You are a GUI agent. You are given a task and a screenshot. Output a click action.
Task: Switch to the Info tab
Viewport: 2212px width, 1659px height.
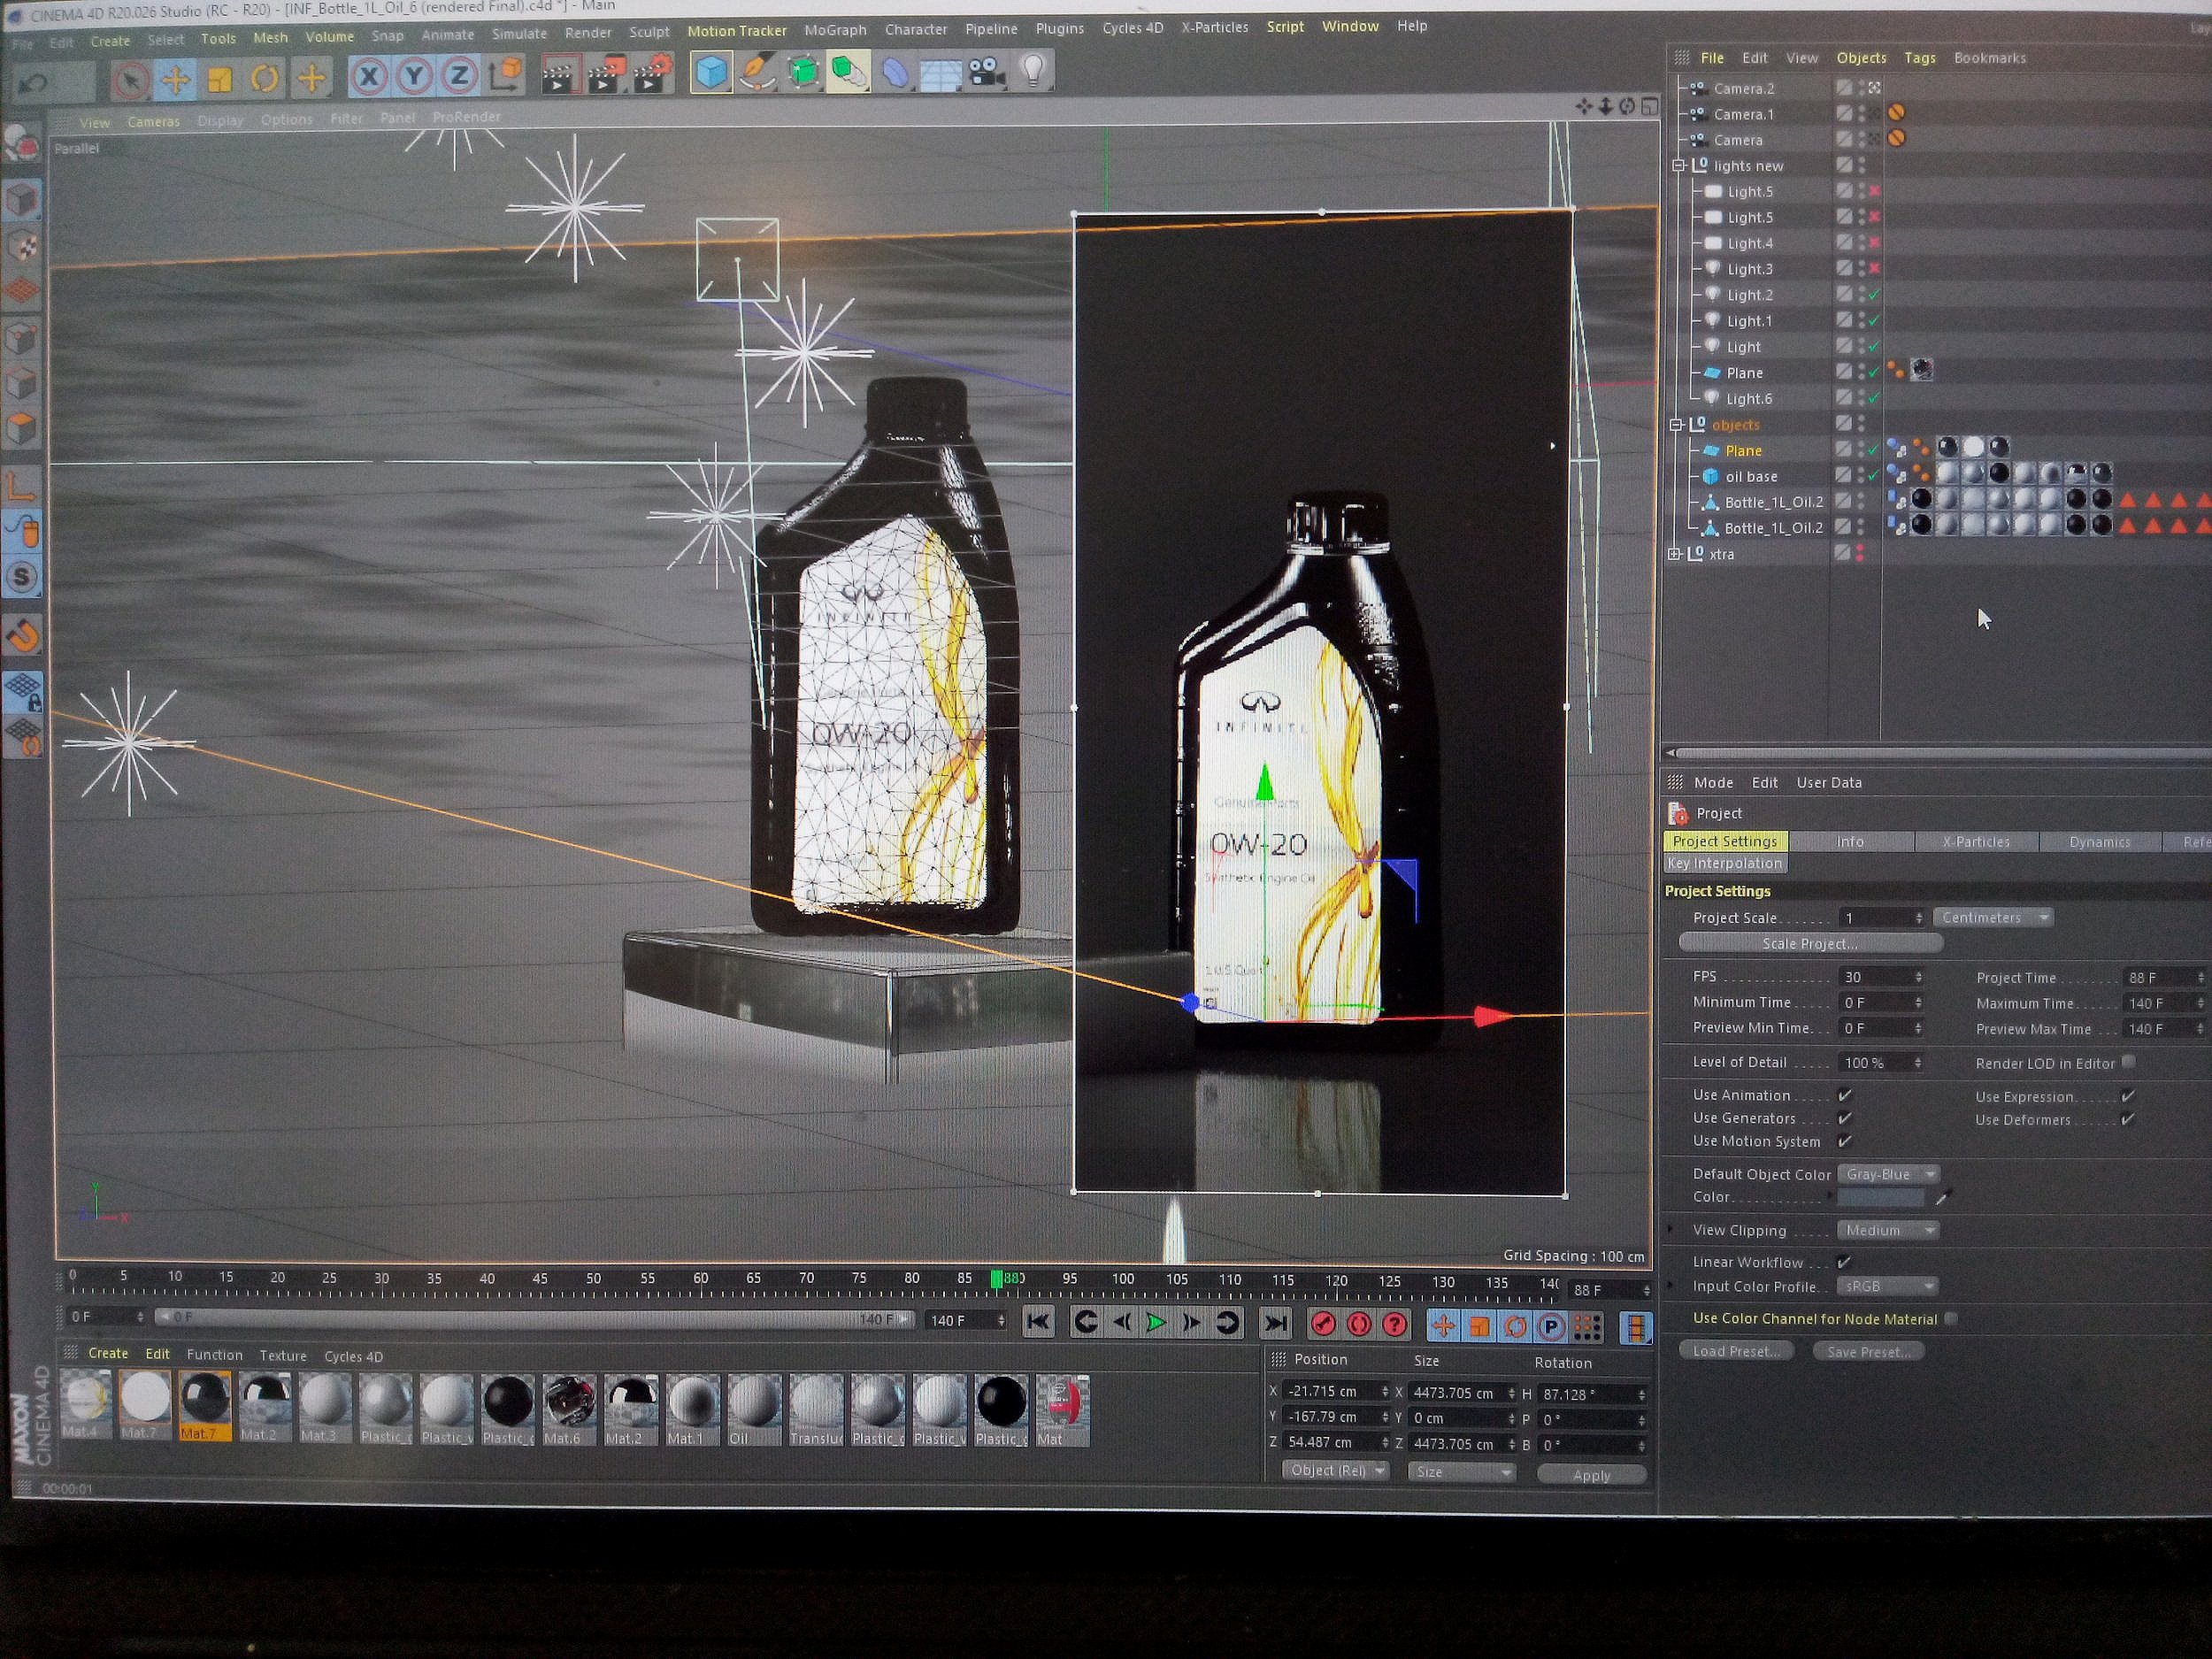coord(1849,841)
